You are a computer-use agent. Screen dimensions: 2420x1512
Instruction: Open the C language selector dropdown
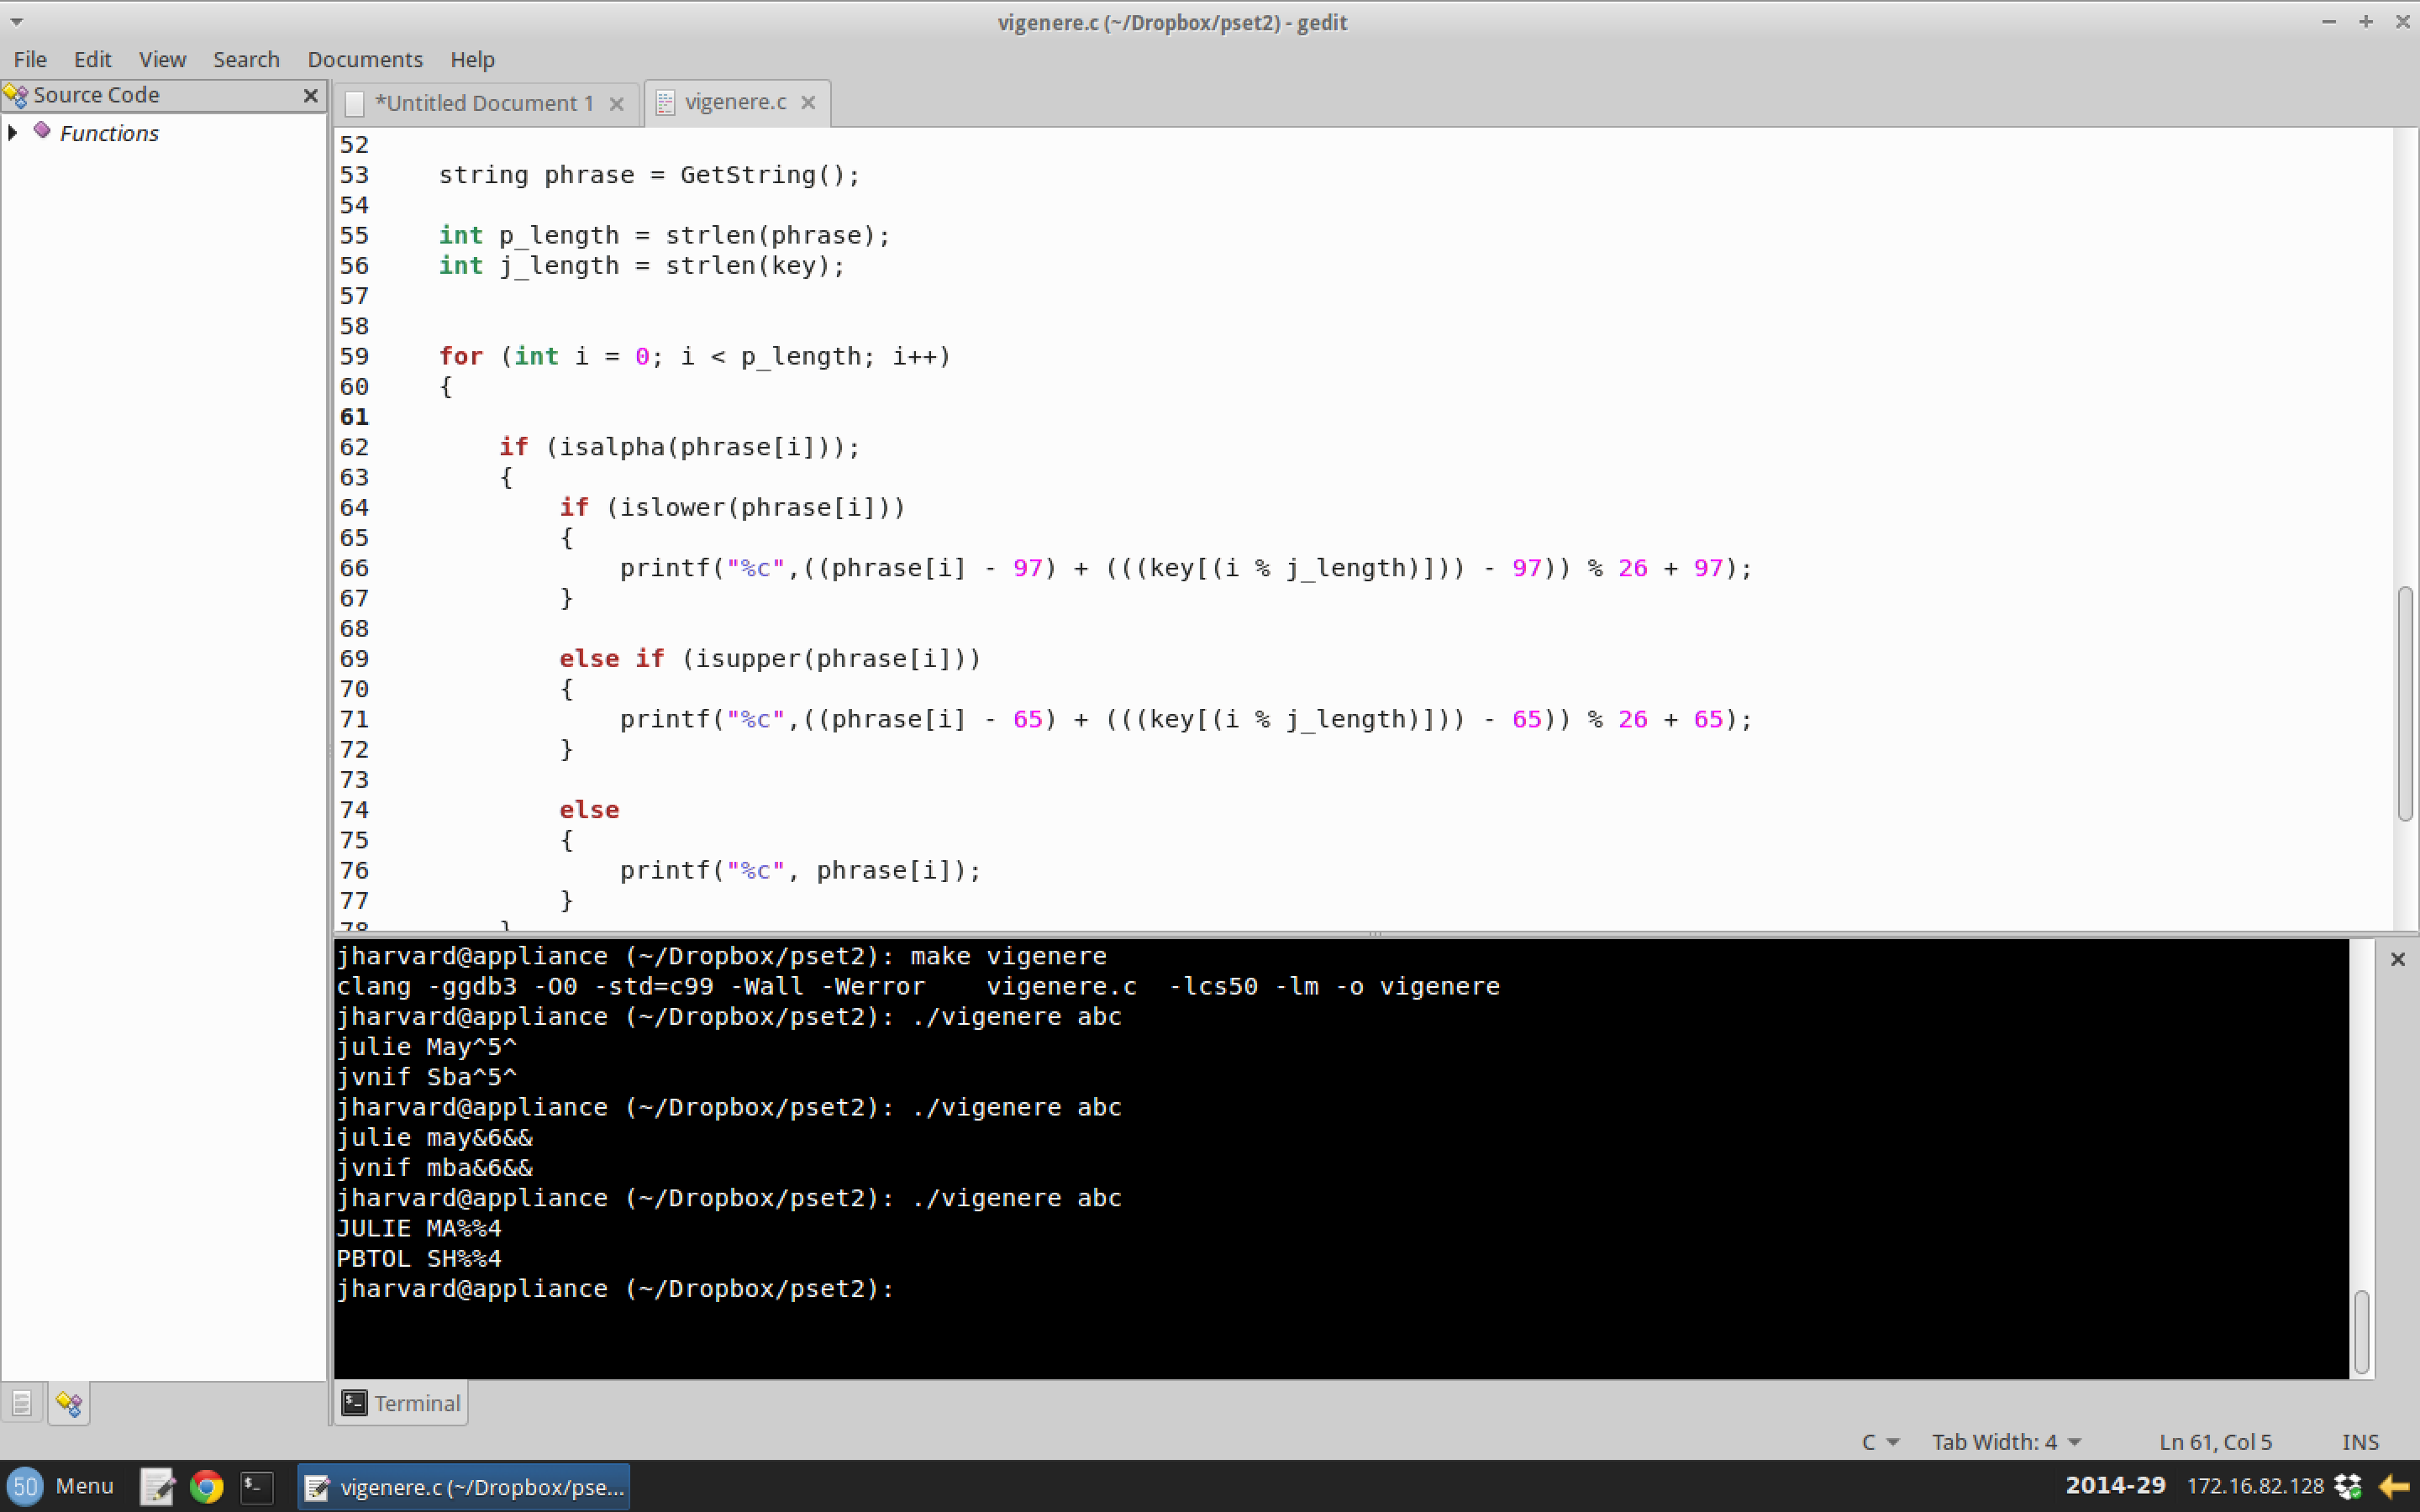[x=1880, y=1442]
